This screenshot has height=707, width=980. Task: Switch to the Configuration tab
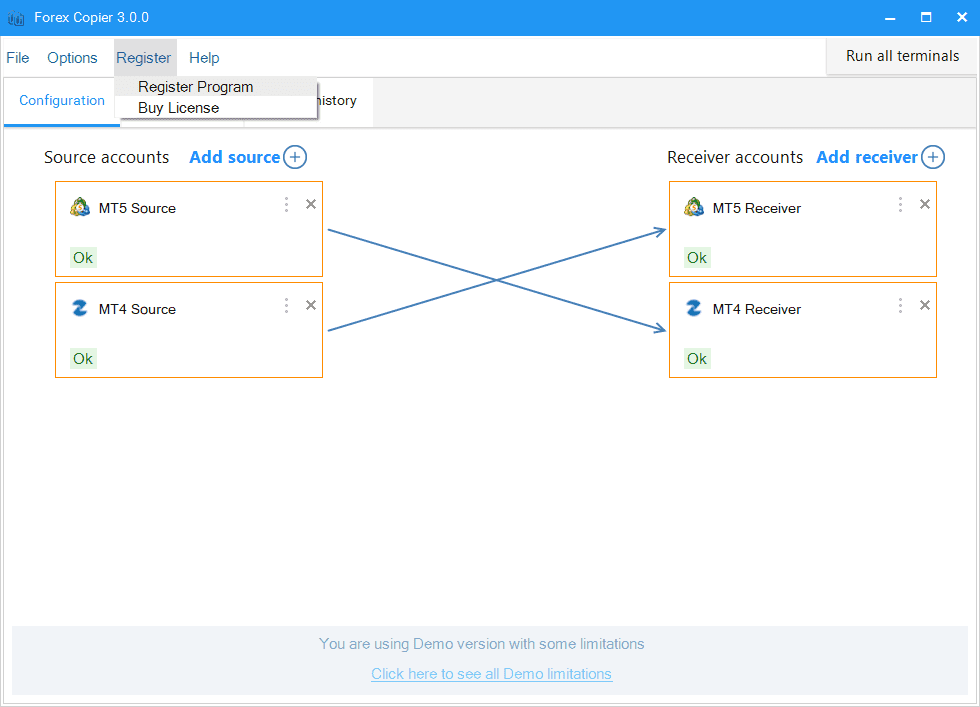pos(62,101)
